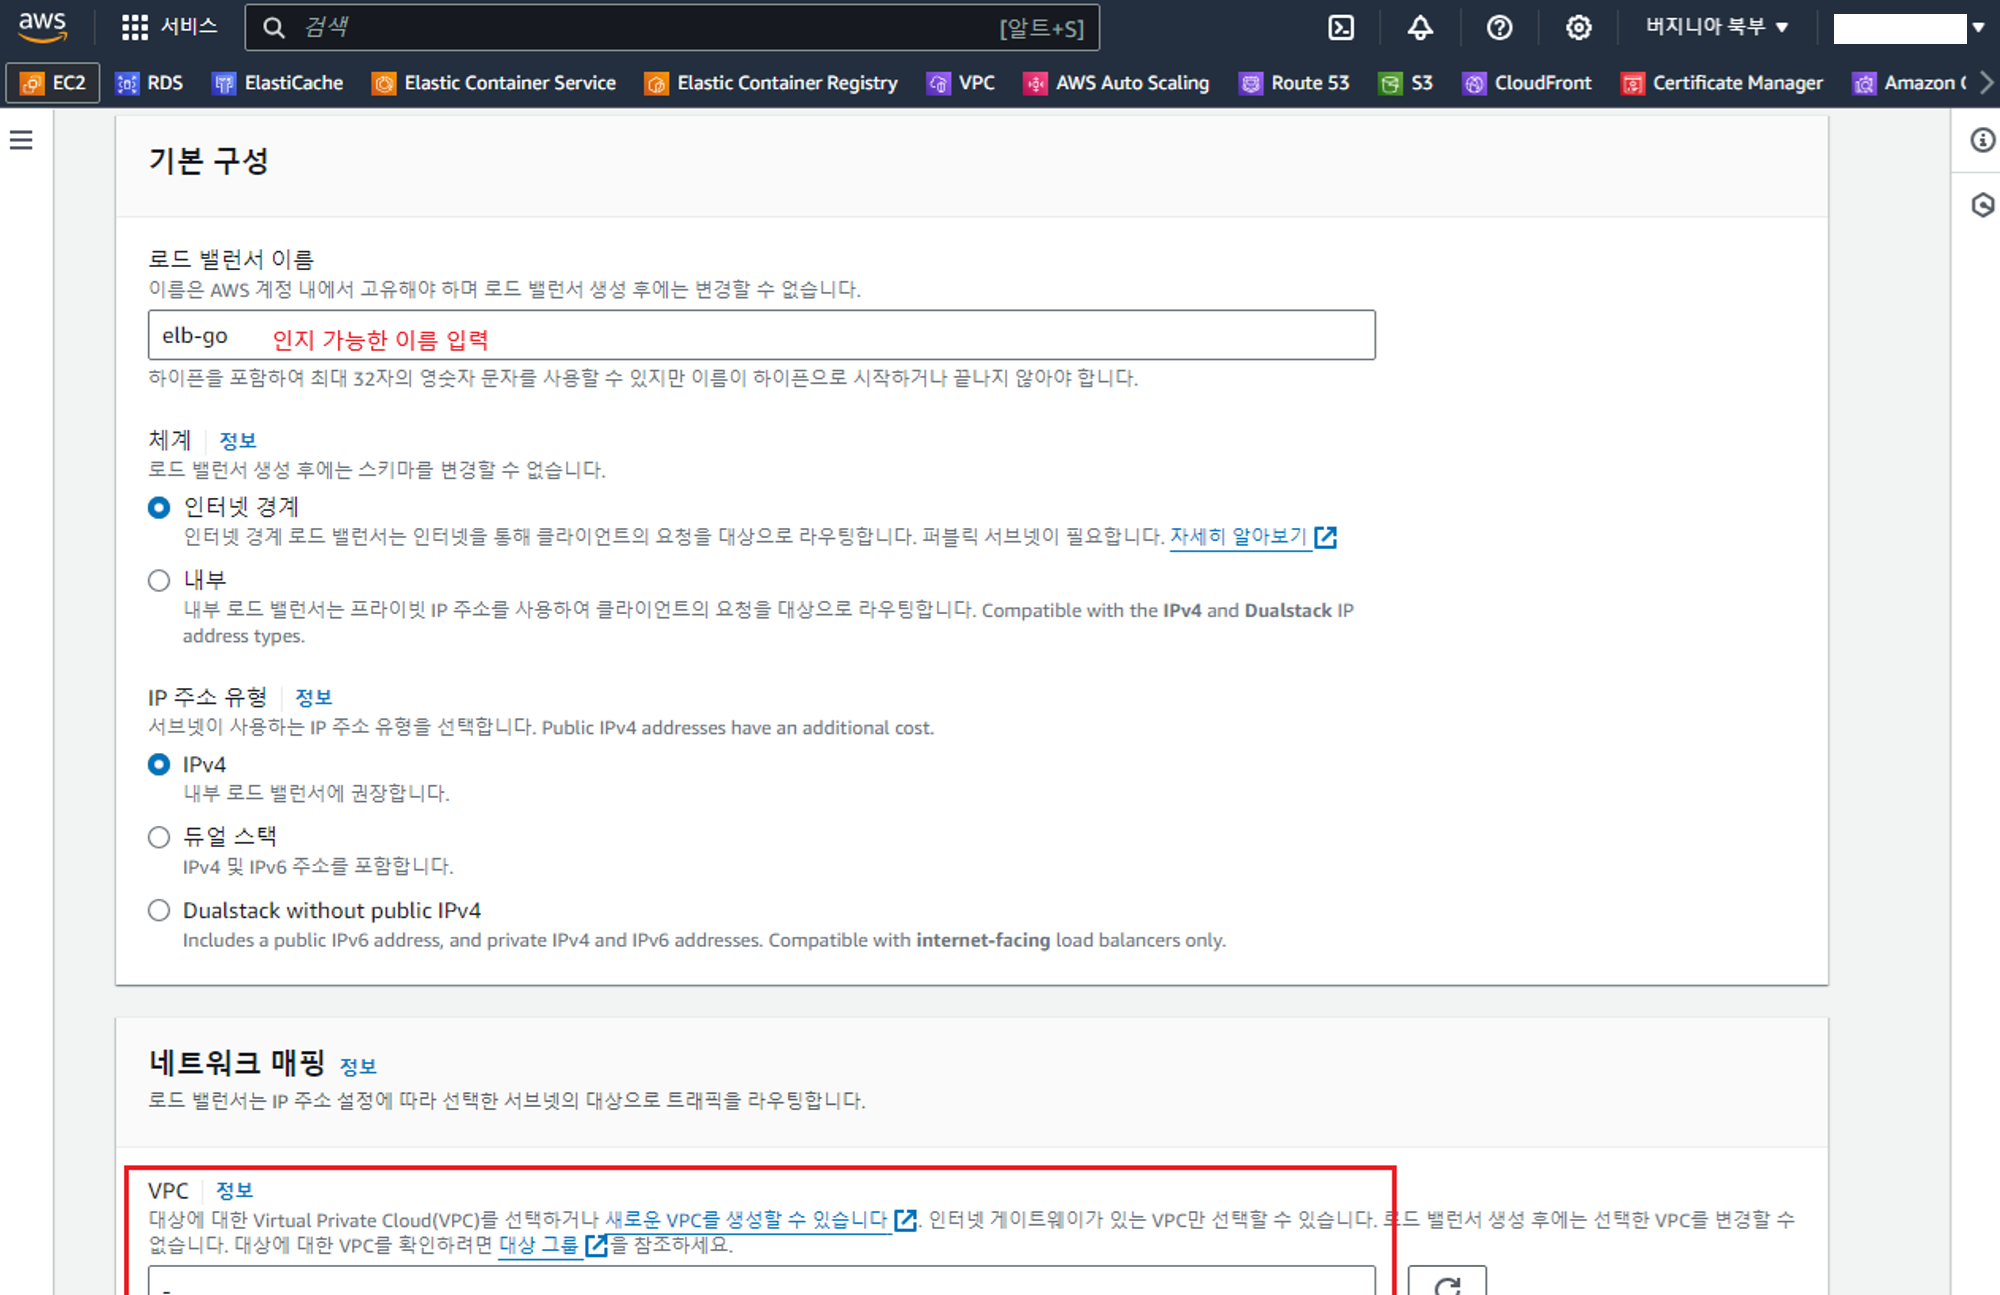Click 새로운 VPC를 생성할 수 있습니다 link
The image size is (2000, 1295).
click(x=747, y=1220)
